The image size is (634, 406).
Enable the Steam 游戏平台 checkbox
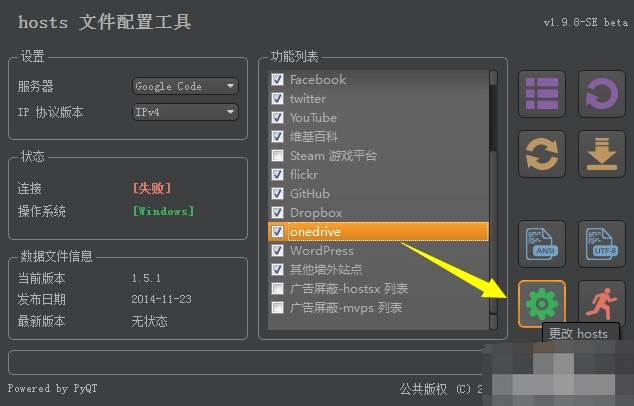(x=277, y=155)
